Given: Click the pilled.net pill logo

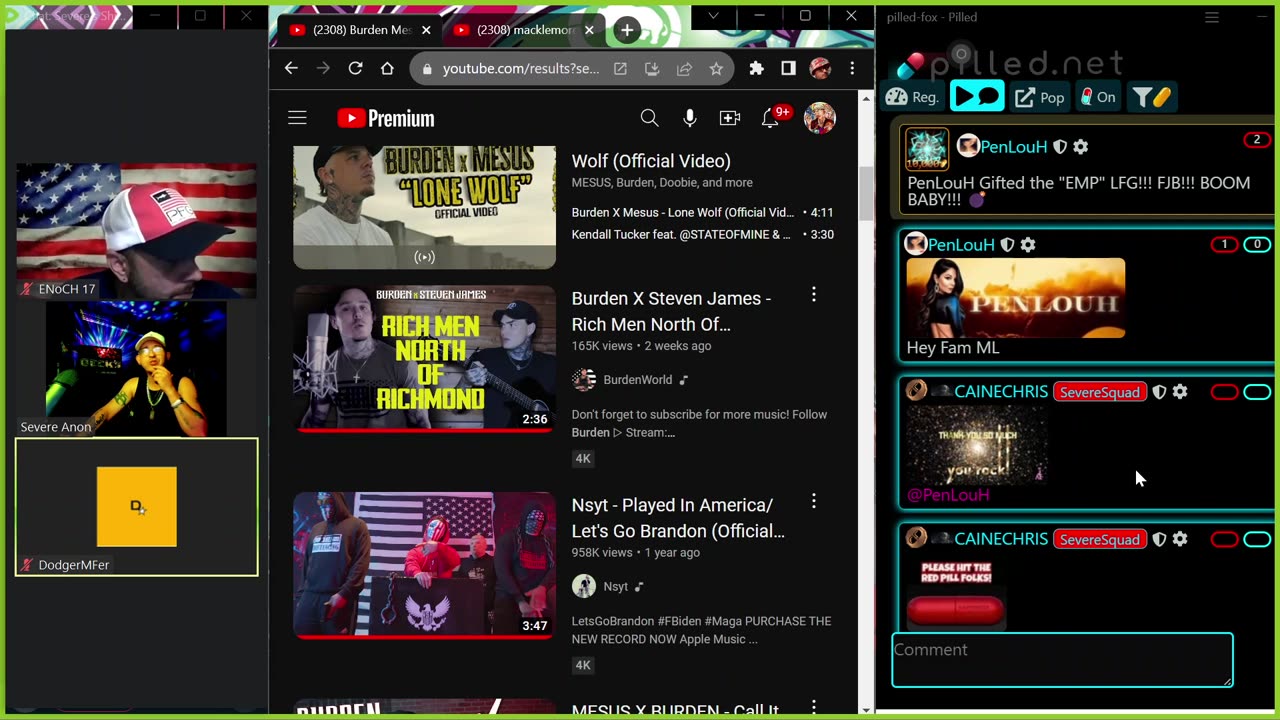Looking at the screenshot, I should point(910,65).
